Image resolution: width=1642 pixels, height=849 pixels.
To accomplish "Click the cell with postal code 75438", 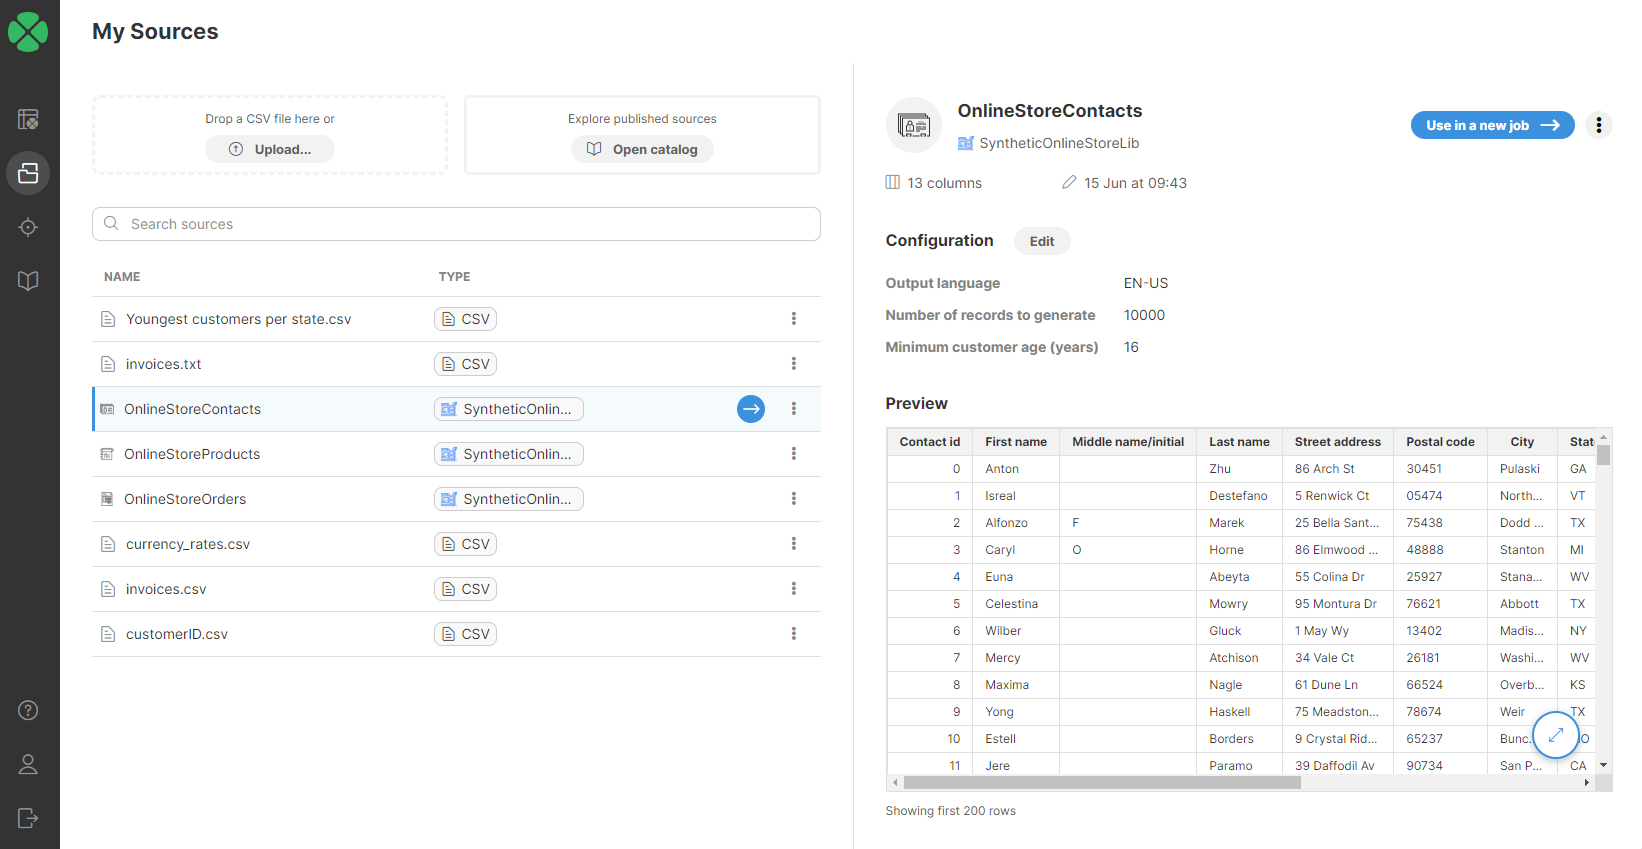I will (1440, 523).
